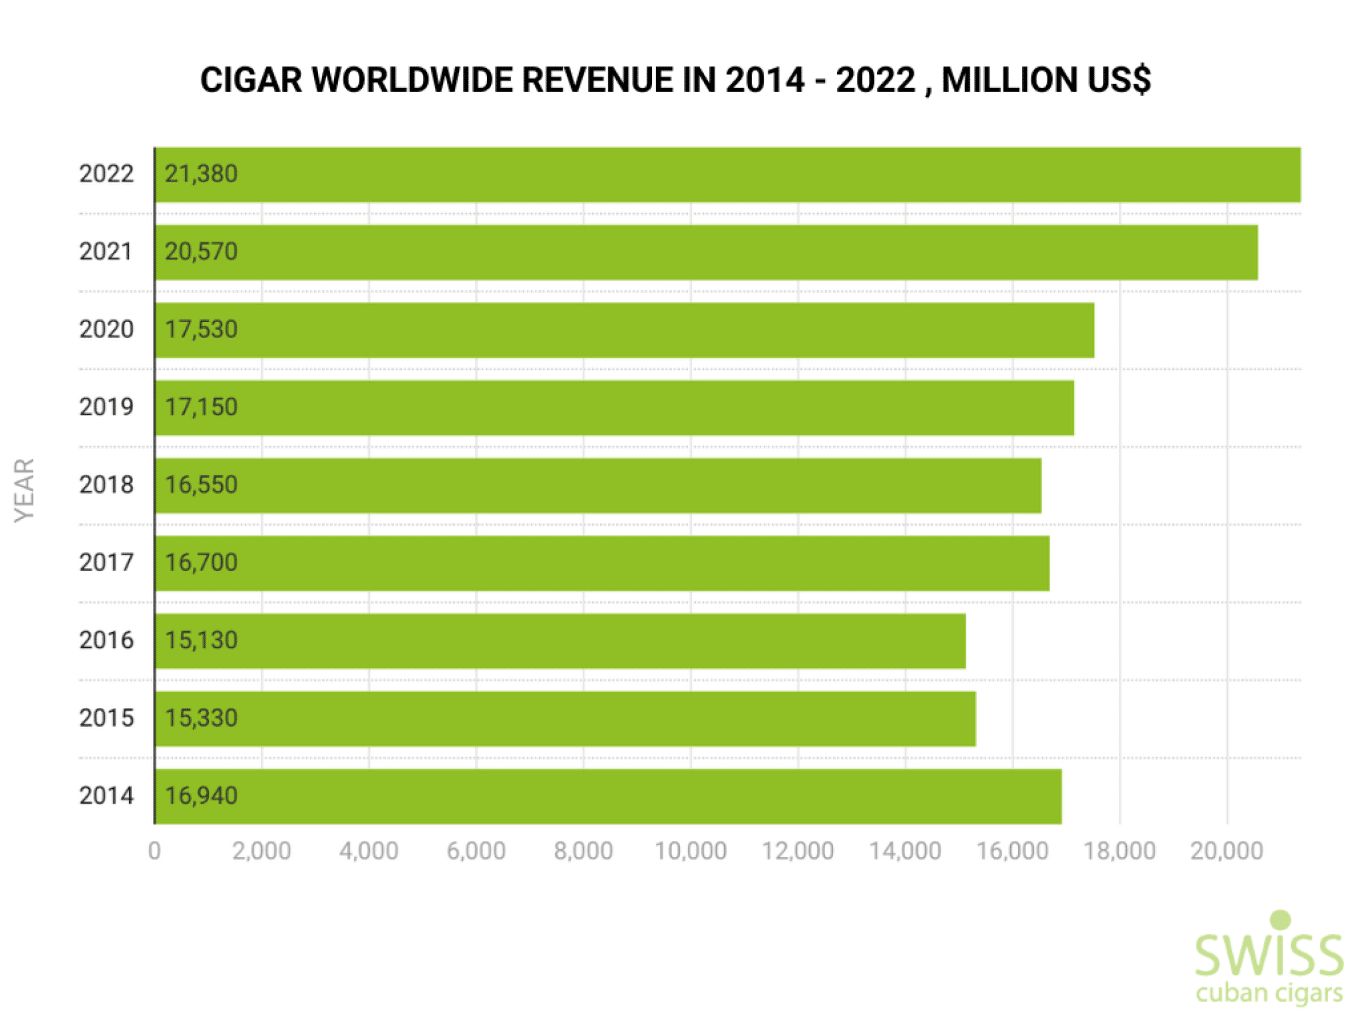Viewport: 1352px width, 1022px height.
Task: Select the 2014 year label
Action: (x=106, y=796)
